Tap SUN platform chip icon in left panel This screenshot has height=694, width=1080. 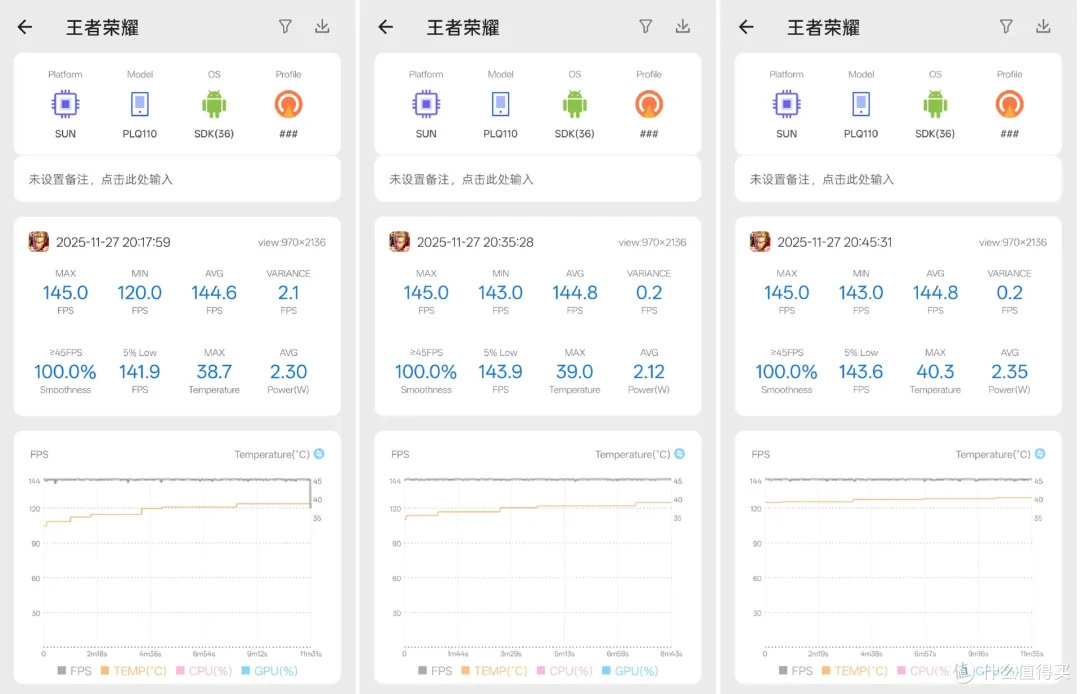65,104
